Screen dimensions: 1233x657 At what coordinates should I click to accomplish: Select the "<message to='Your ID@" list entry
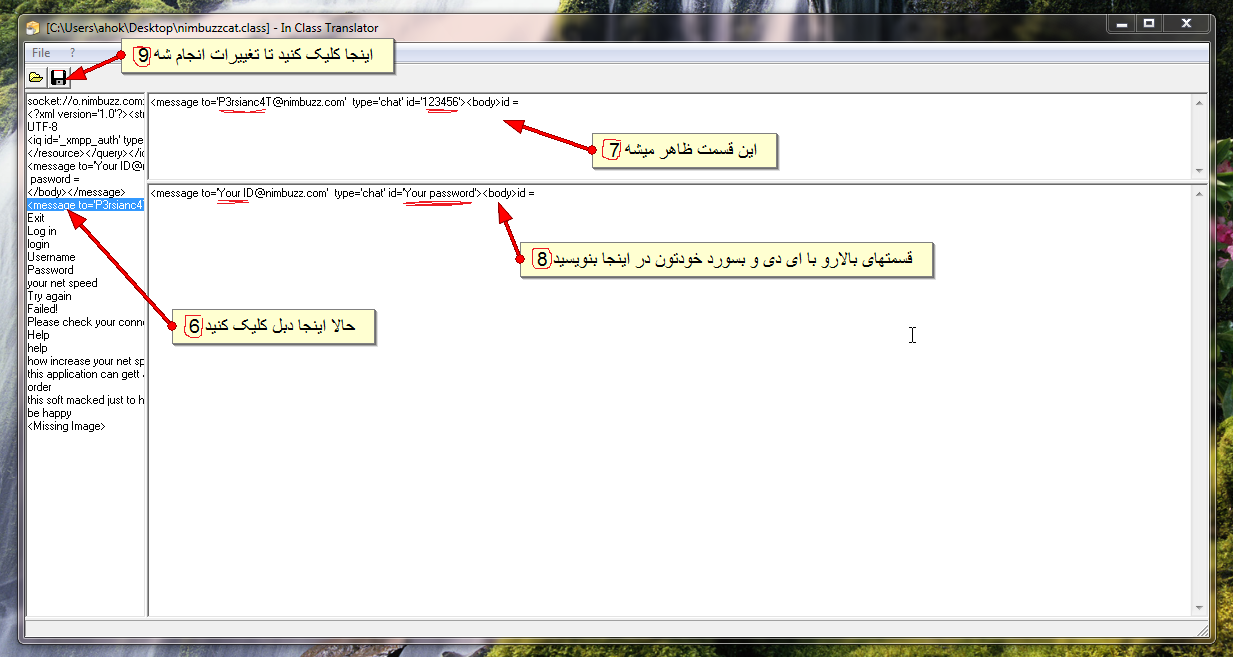(86, 166)
